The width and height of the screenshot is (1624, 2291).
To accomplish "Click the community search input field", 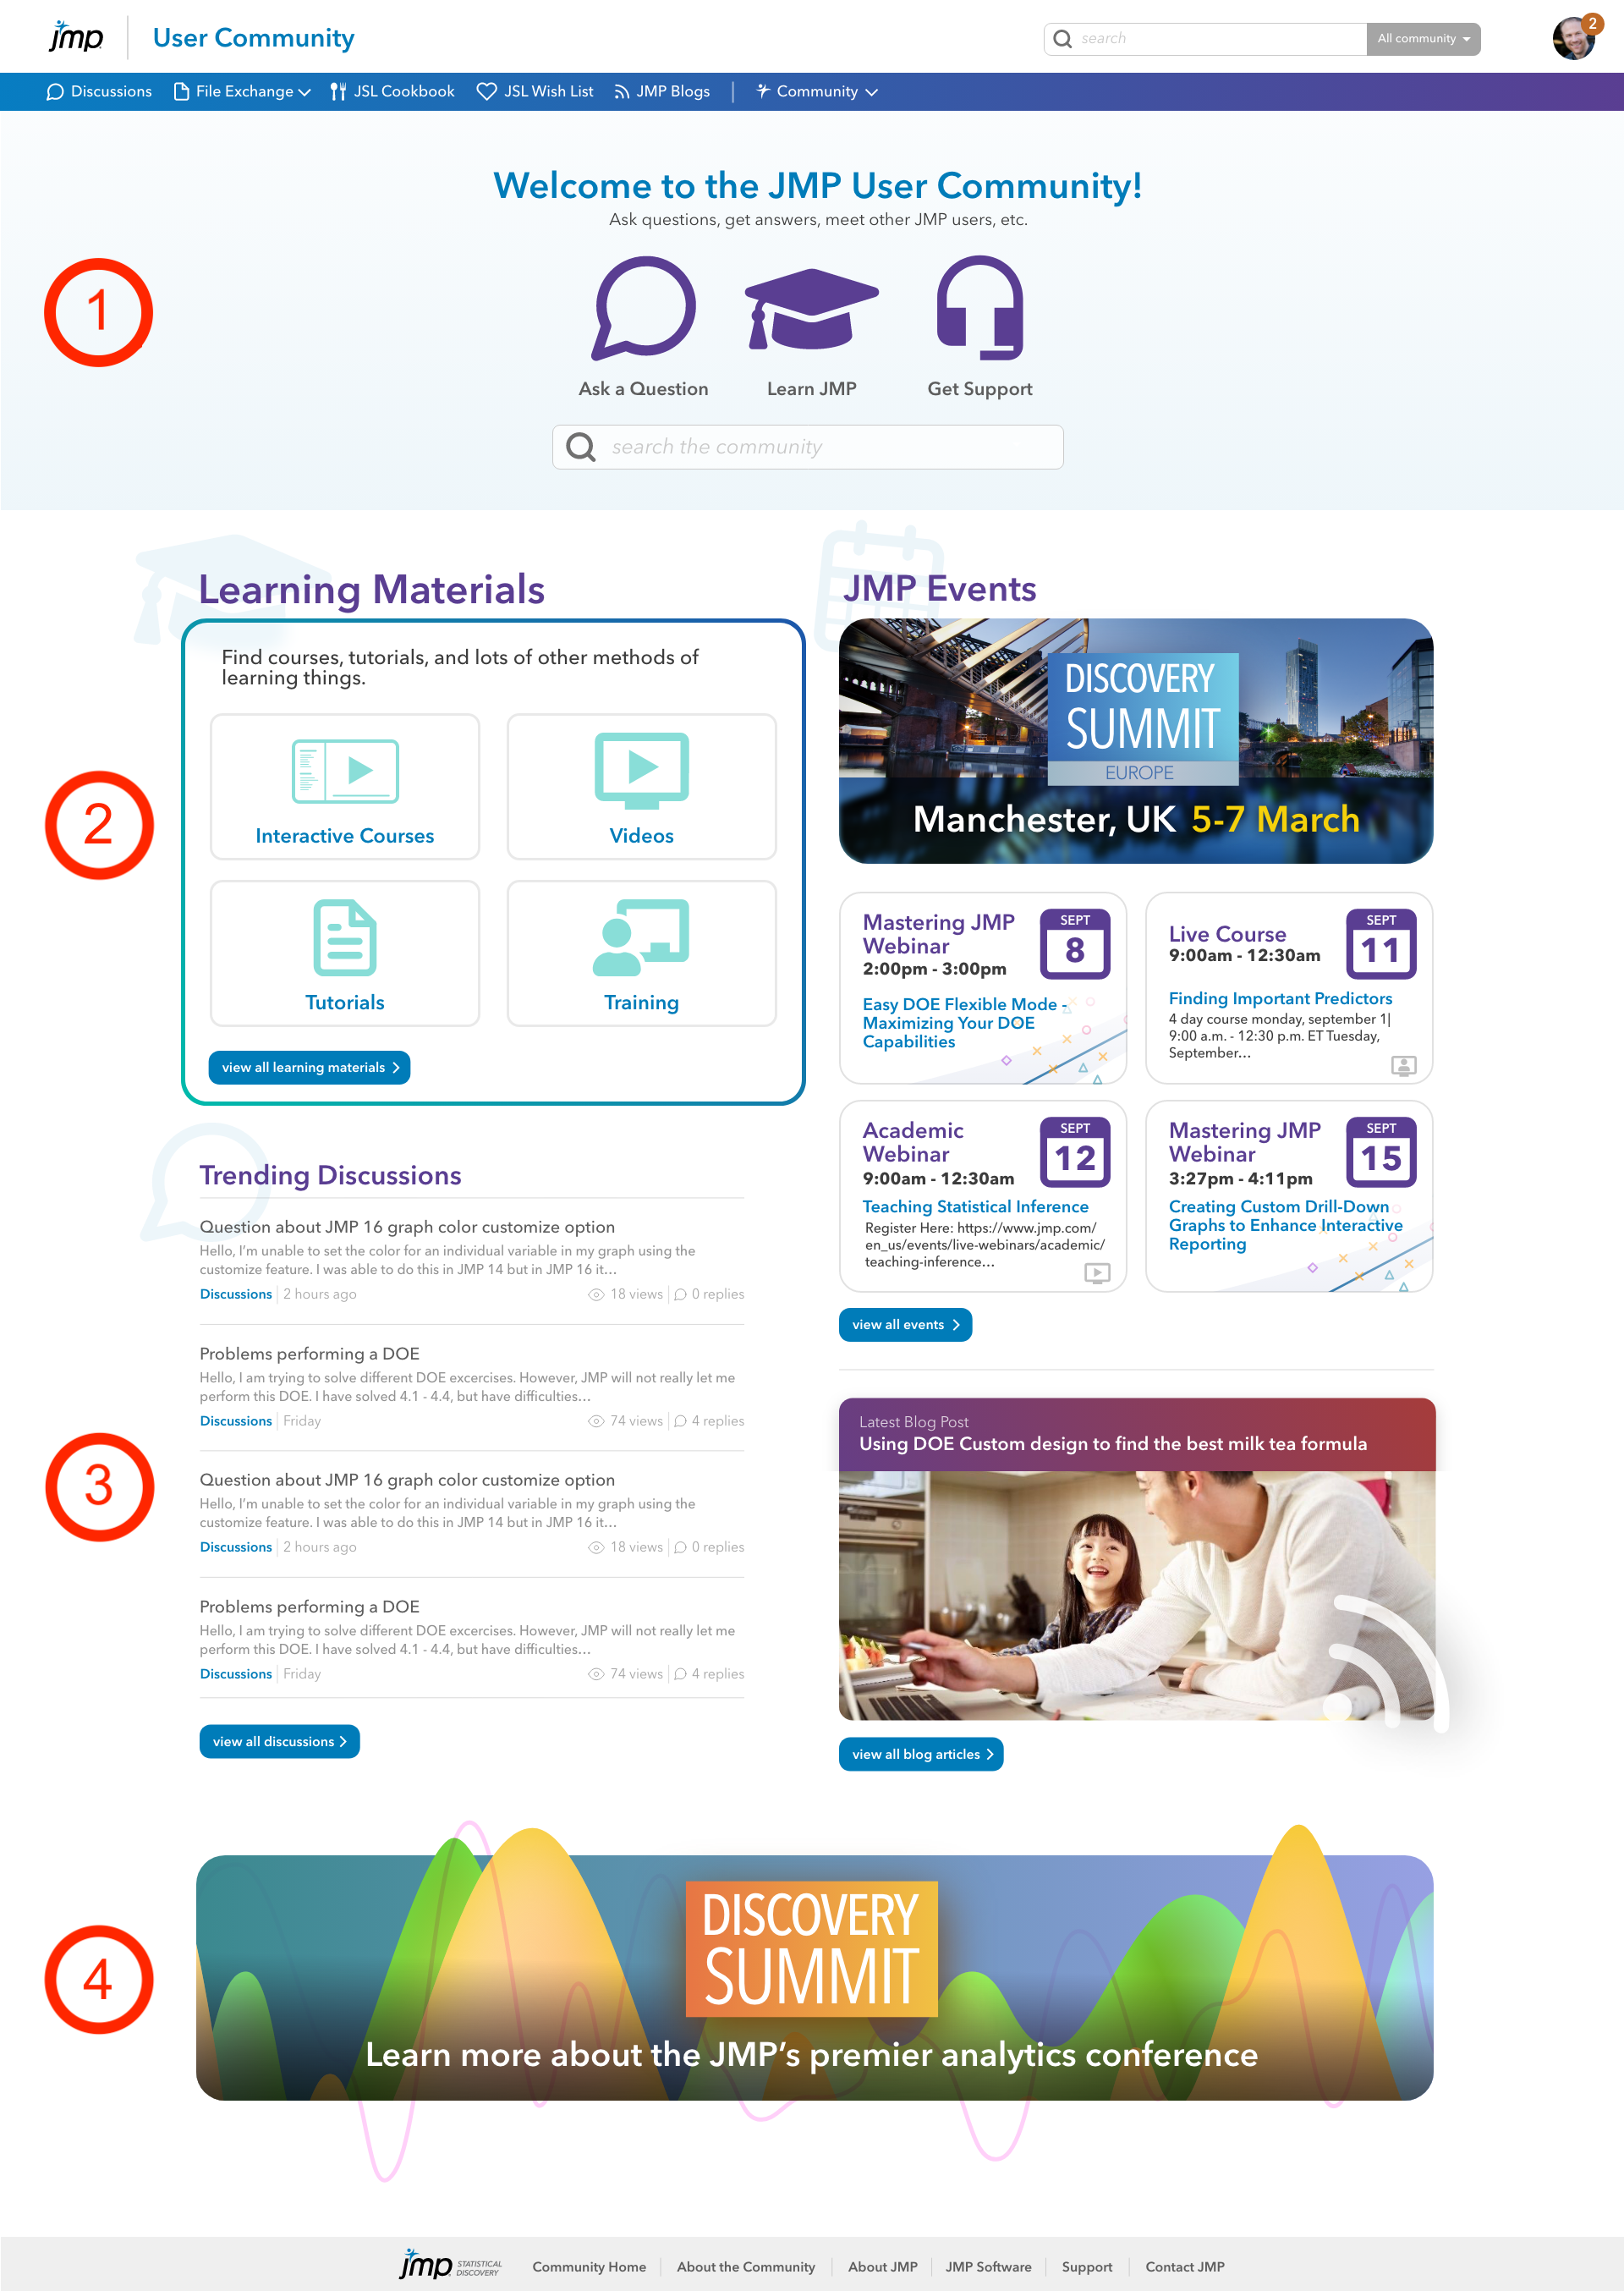I will pyautogui.click(x=812, y=447).
